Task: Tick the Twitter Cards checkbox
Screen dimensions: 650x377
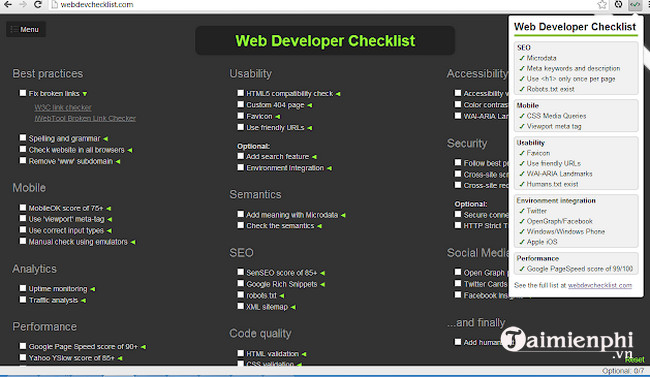Action: click(x=458, y=283)
